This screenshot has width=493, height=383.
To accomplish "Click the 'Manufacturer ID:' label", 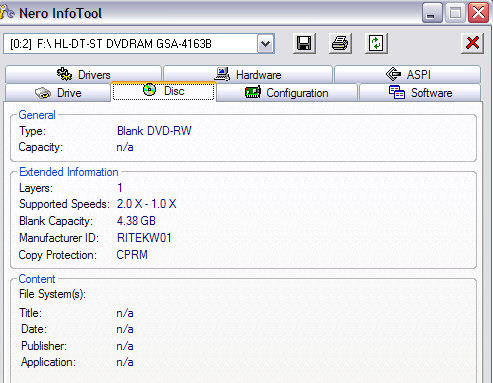I will click(x=59, y=238).
